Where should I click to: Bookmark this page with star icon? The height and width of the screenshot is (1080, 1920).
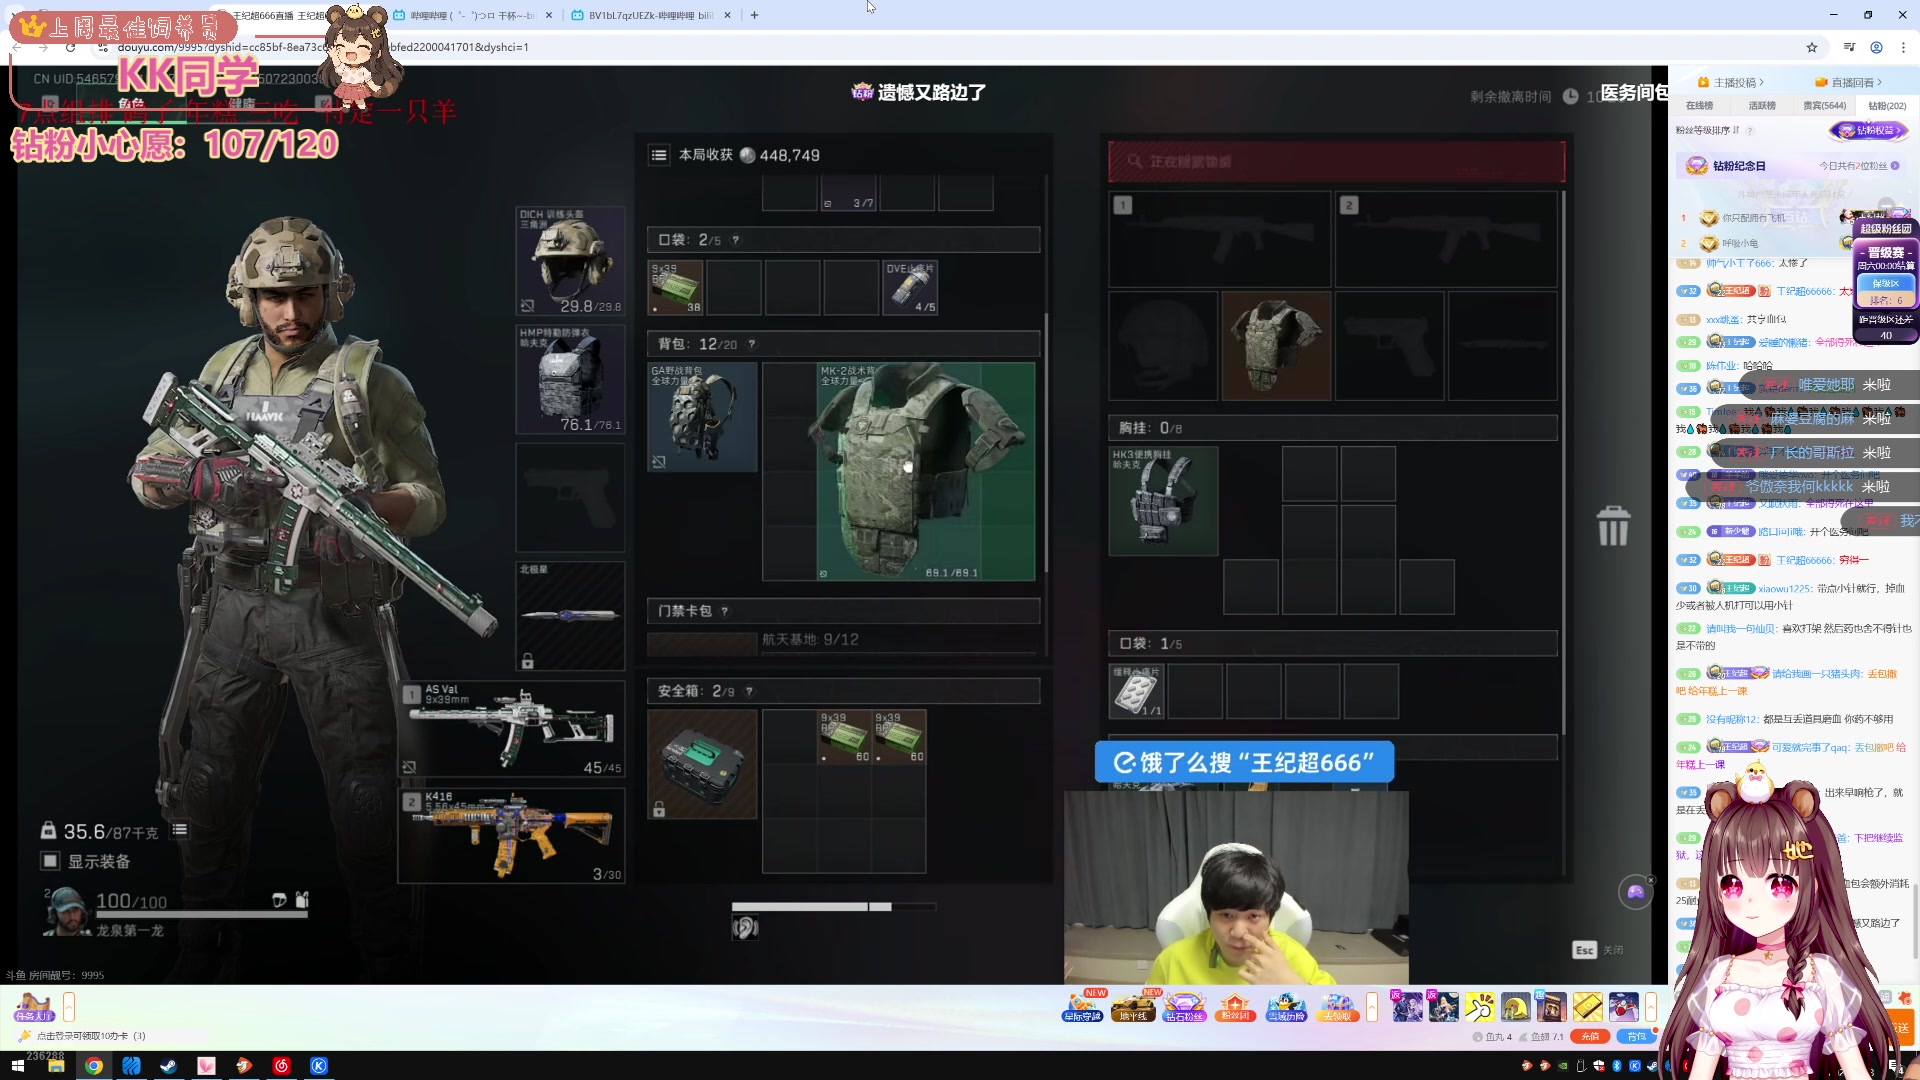coord(1811,47)
